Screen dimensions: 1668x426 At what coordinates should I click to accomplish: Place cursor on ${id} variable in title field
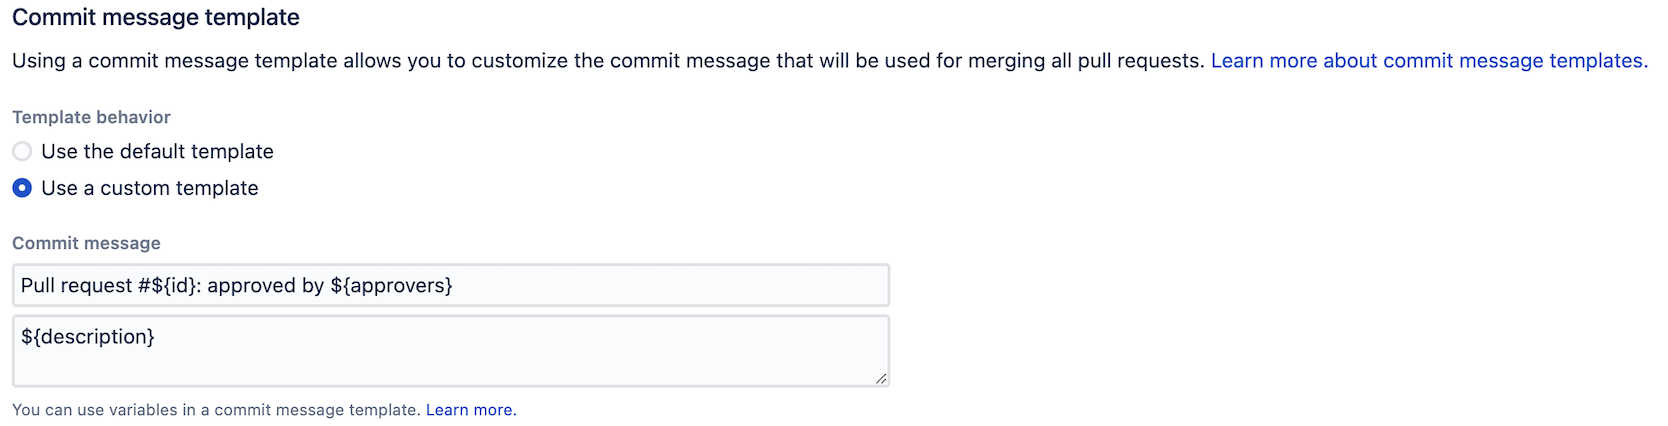pyautogui.click(x=175, y=286)
